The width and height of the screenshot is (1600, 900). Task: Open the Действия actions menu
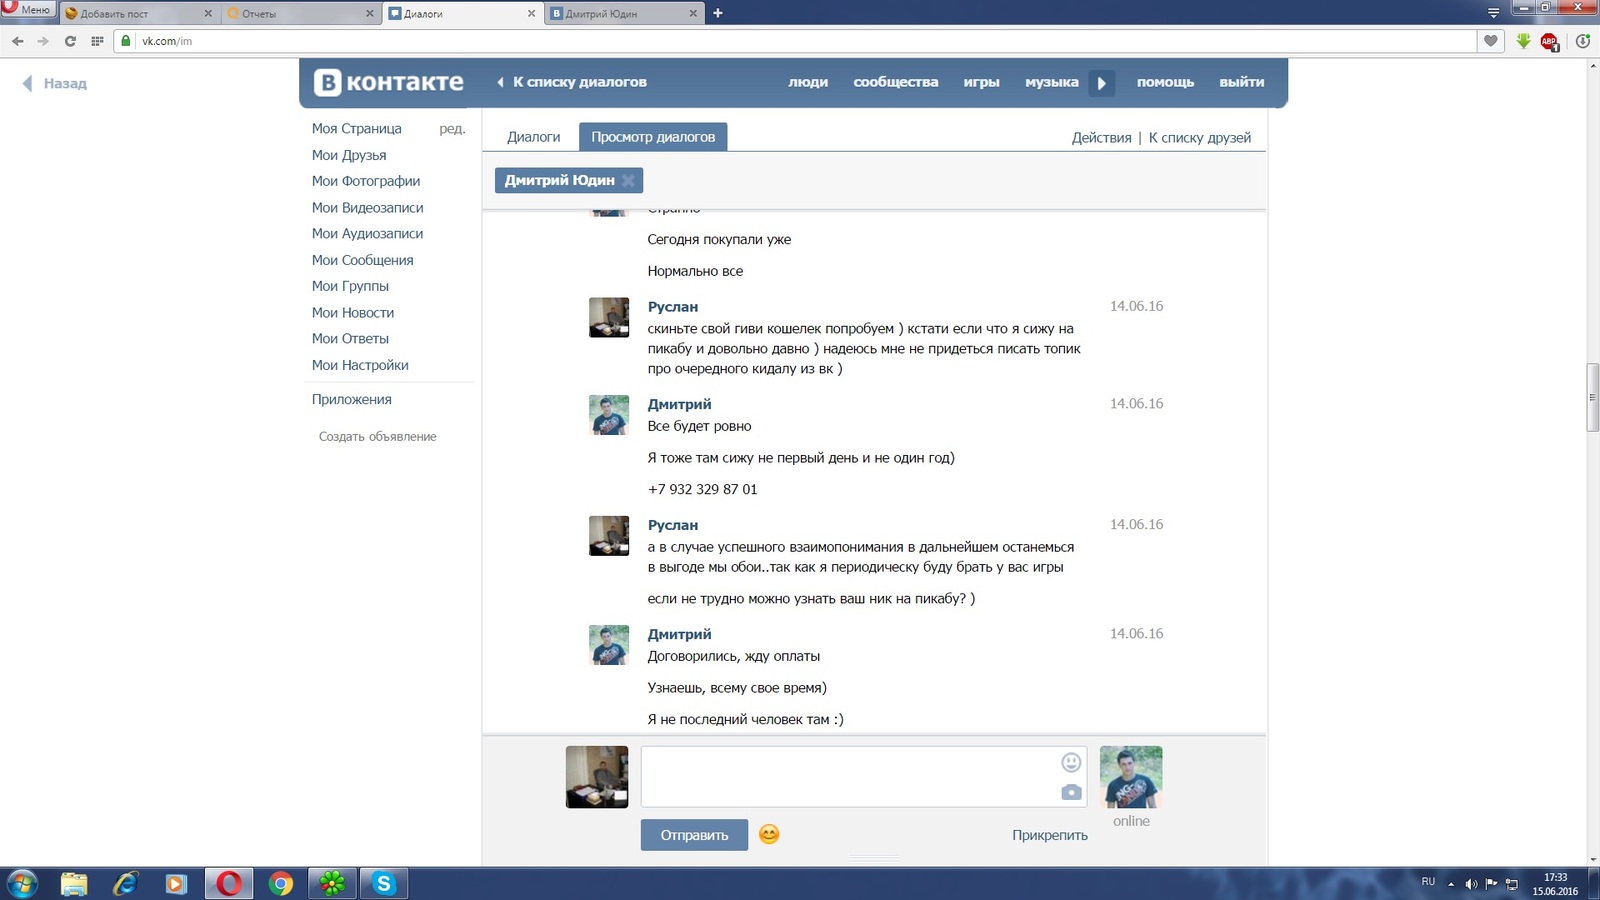coord(1101,138)
